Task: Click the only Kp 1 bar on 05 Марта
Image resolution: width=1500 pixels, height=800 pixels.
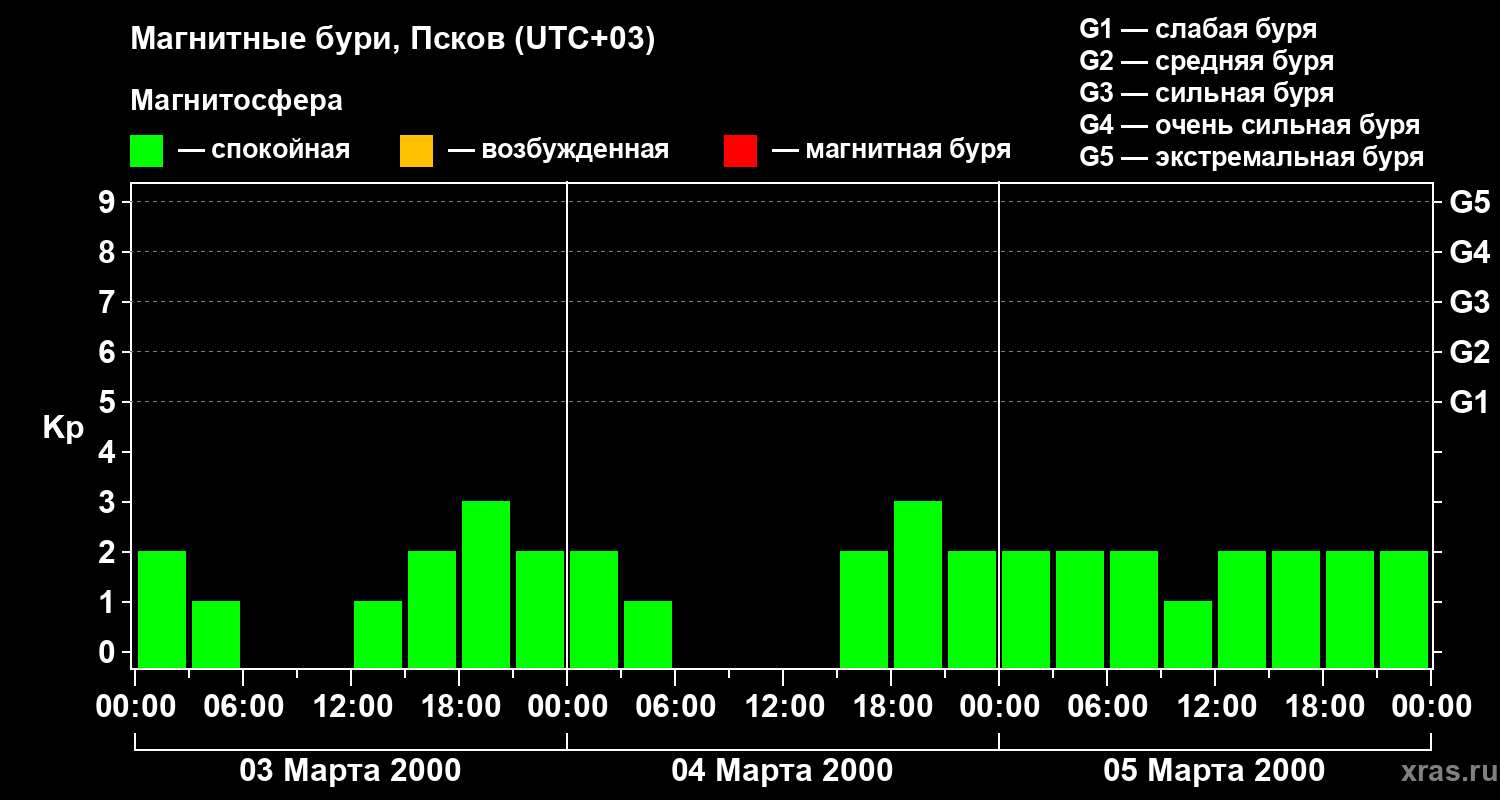Action: [x=1188, y=634]
